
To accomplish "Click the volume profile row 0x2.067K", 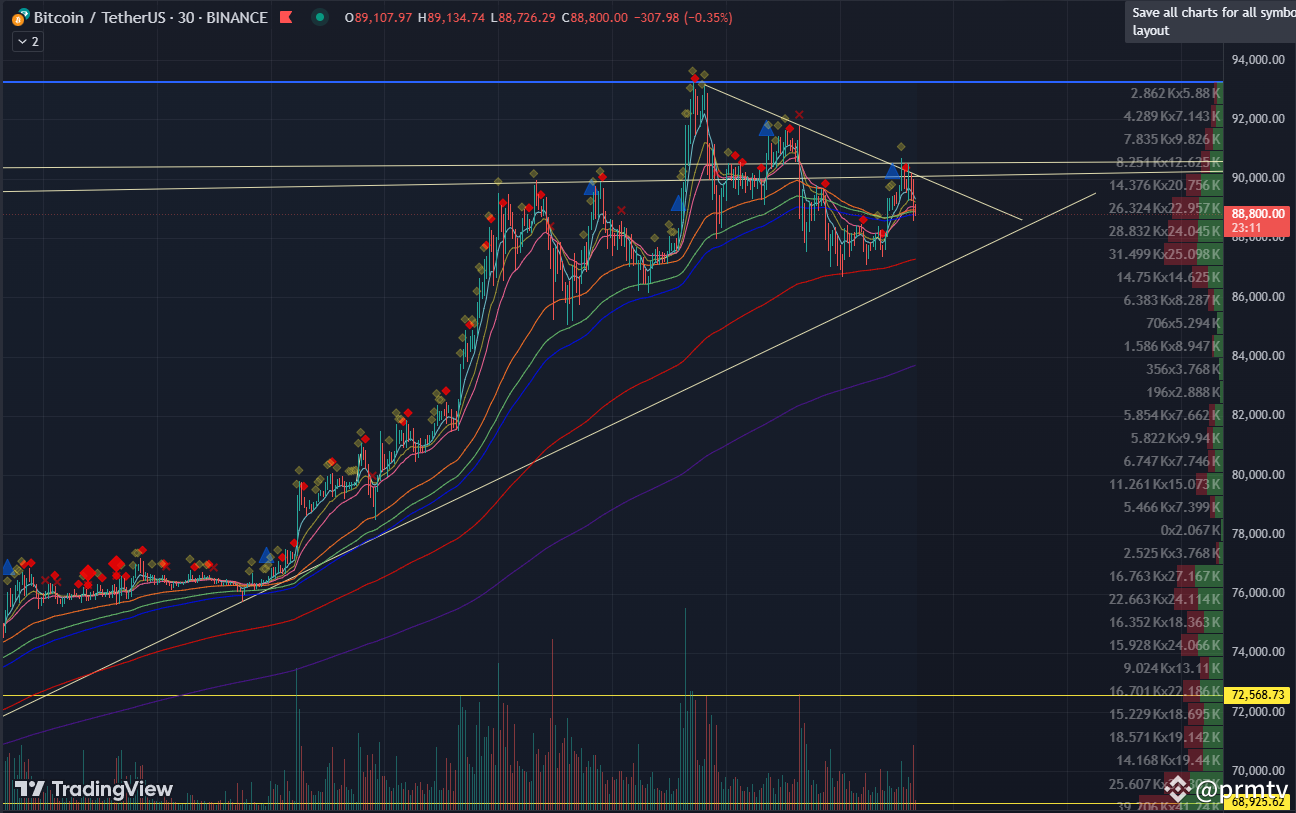I will coord(1190,530).
